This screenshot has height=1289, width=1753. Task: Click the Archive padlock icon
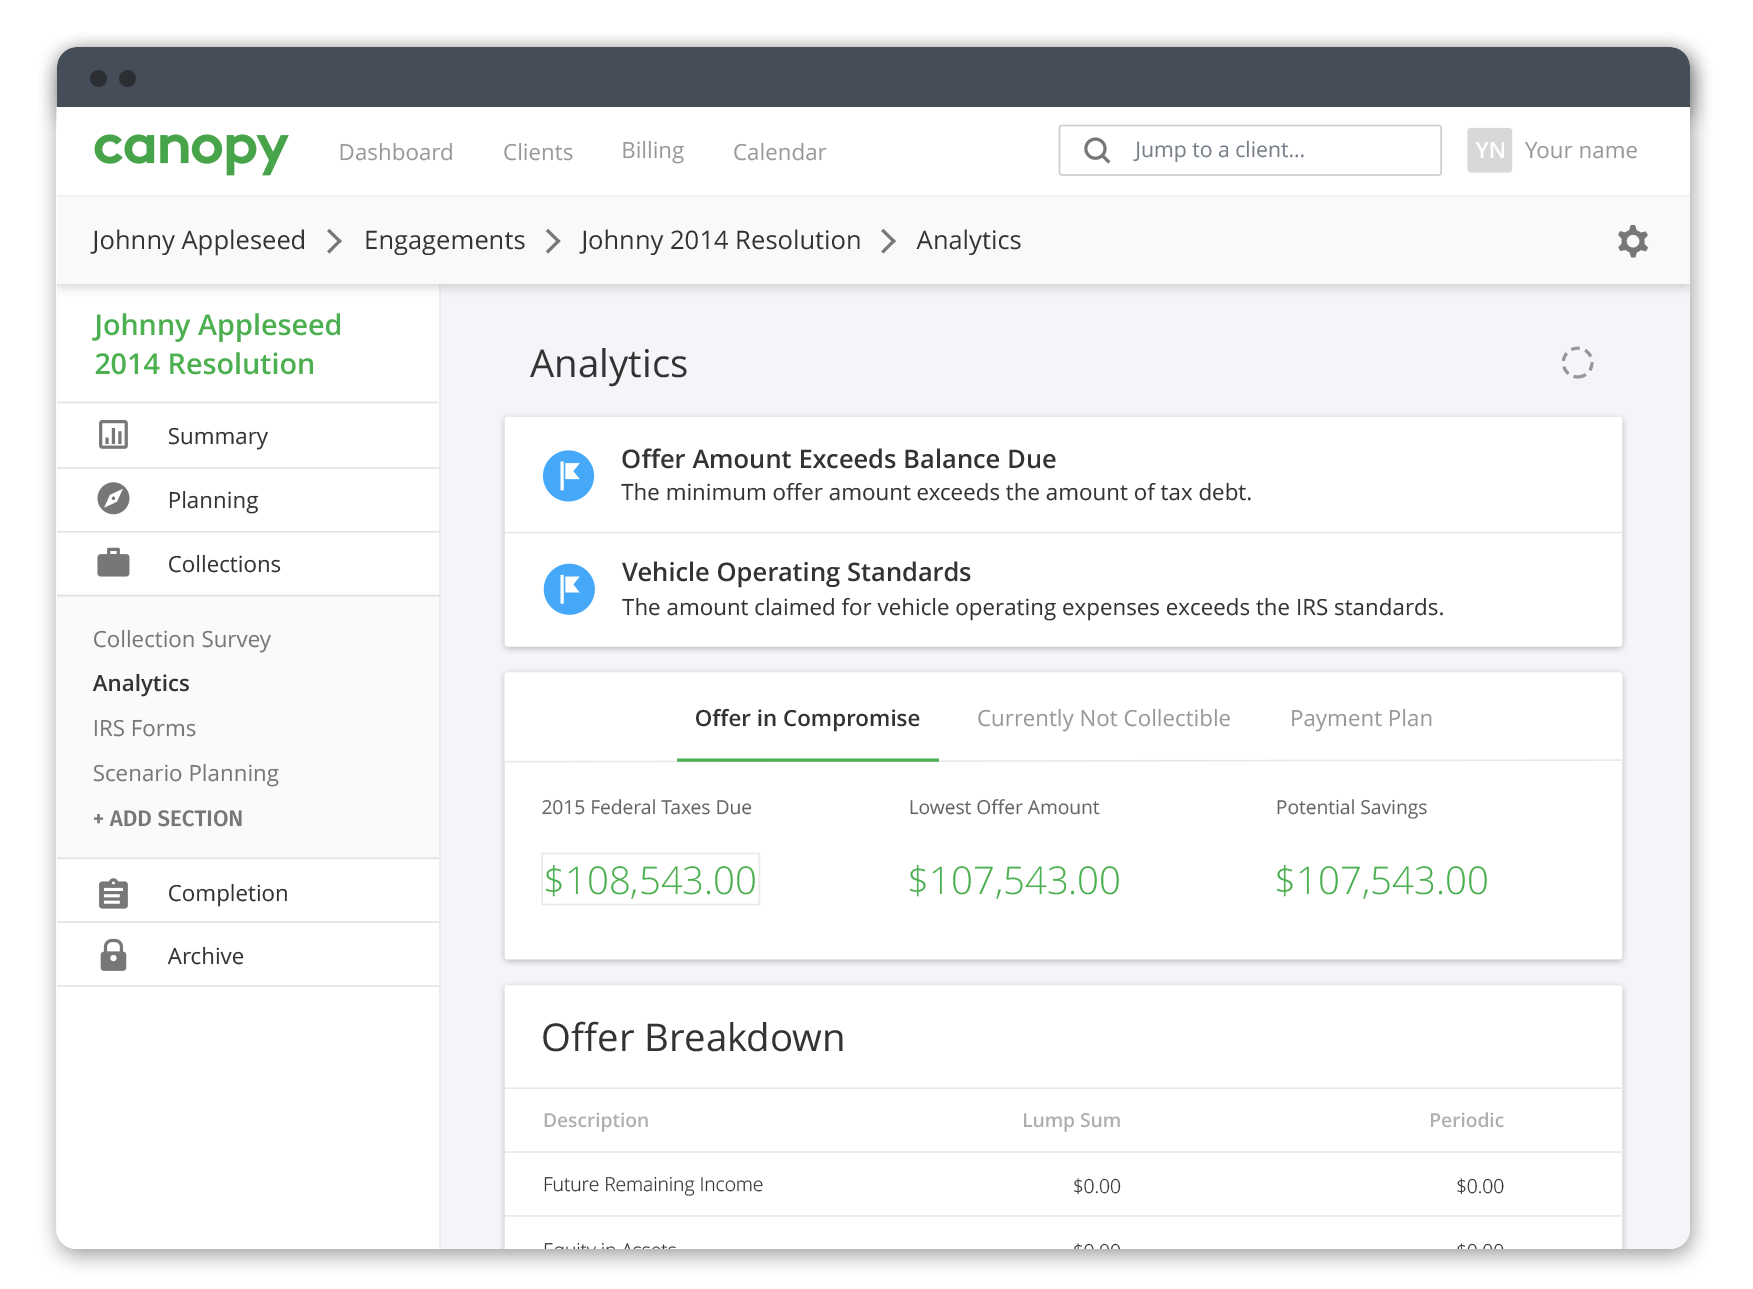tap(113, 955)
